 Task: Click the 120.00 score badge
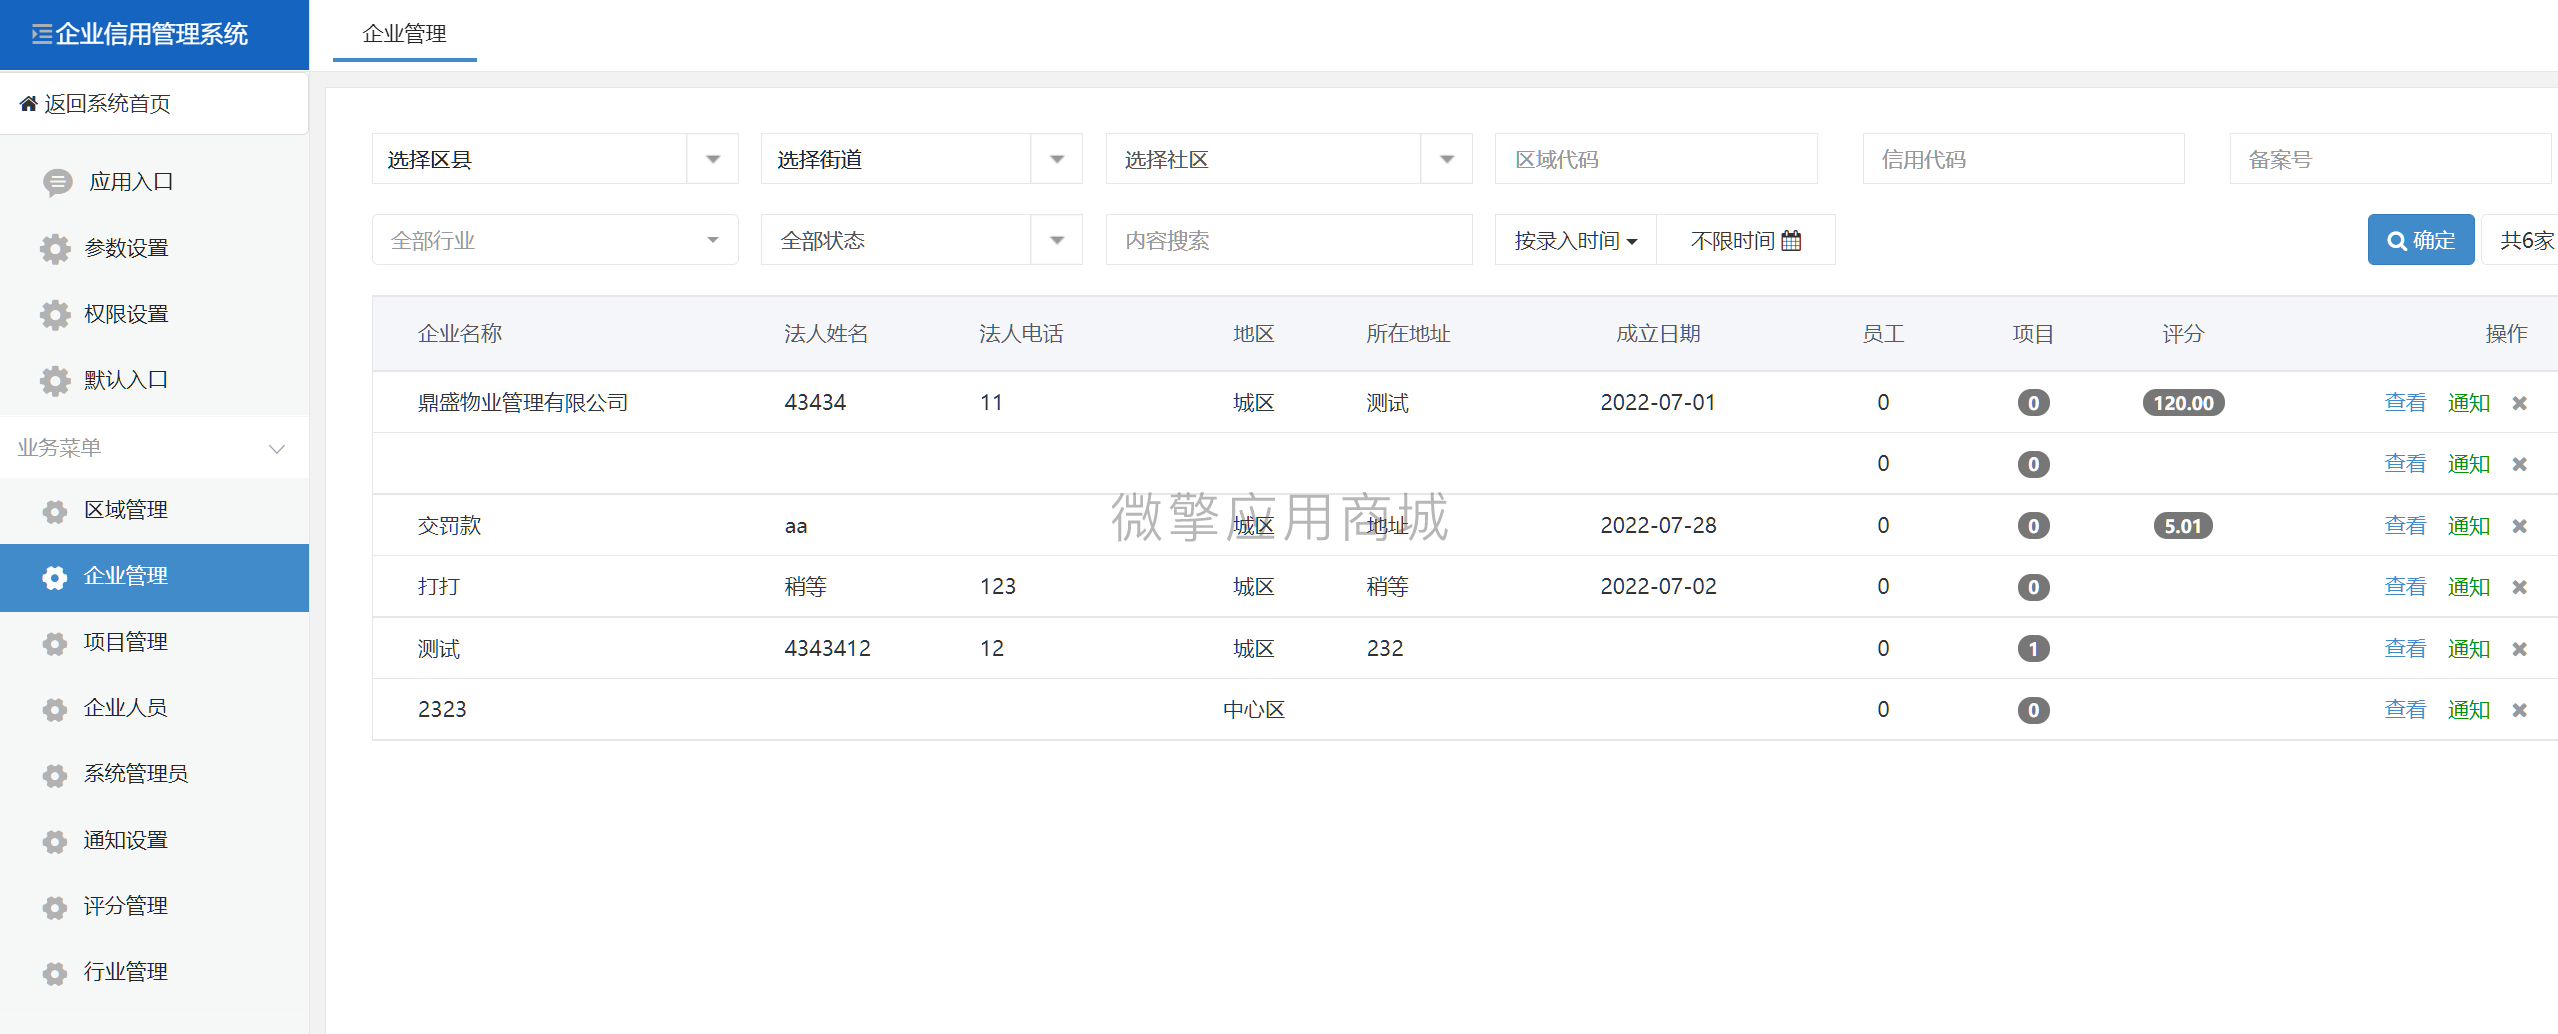[x=2183, y=403]
